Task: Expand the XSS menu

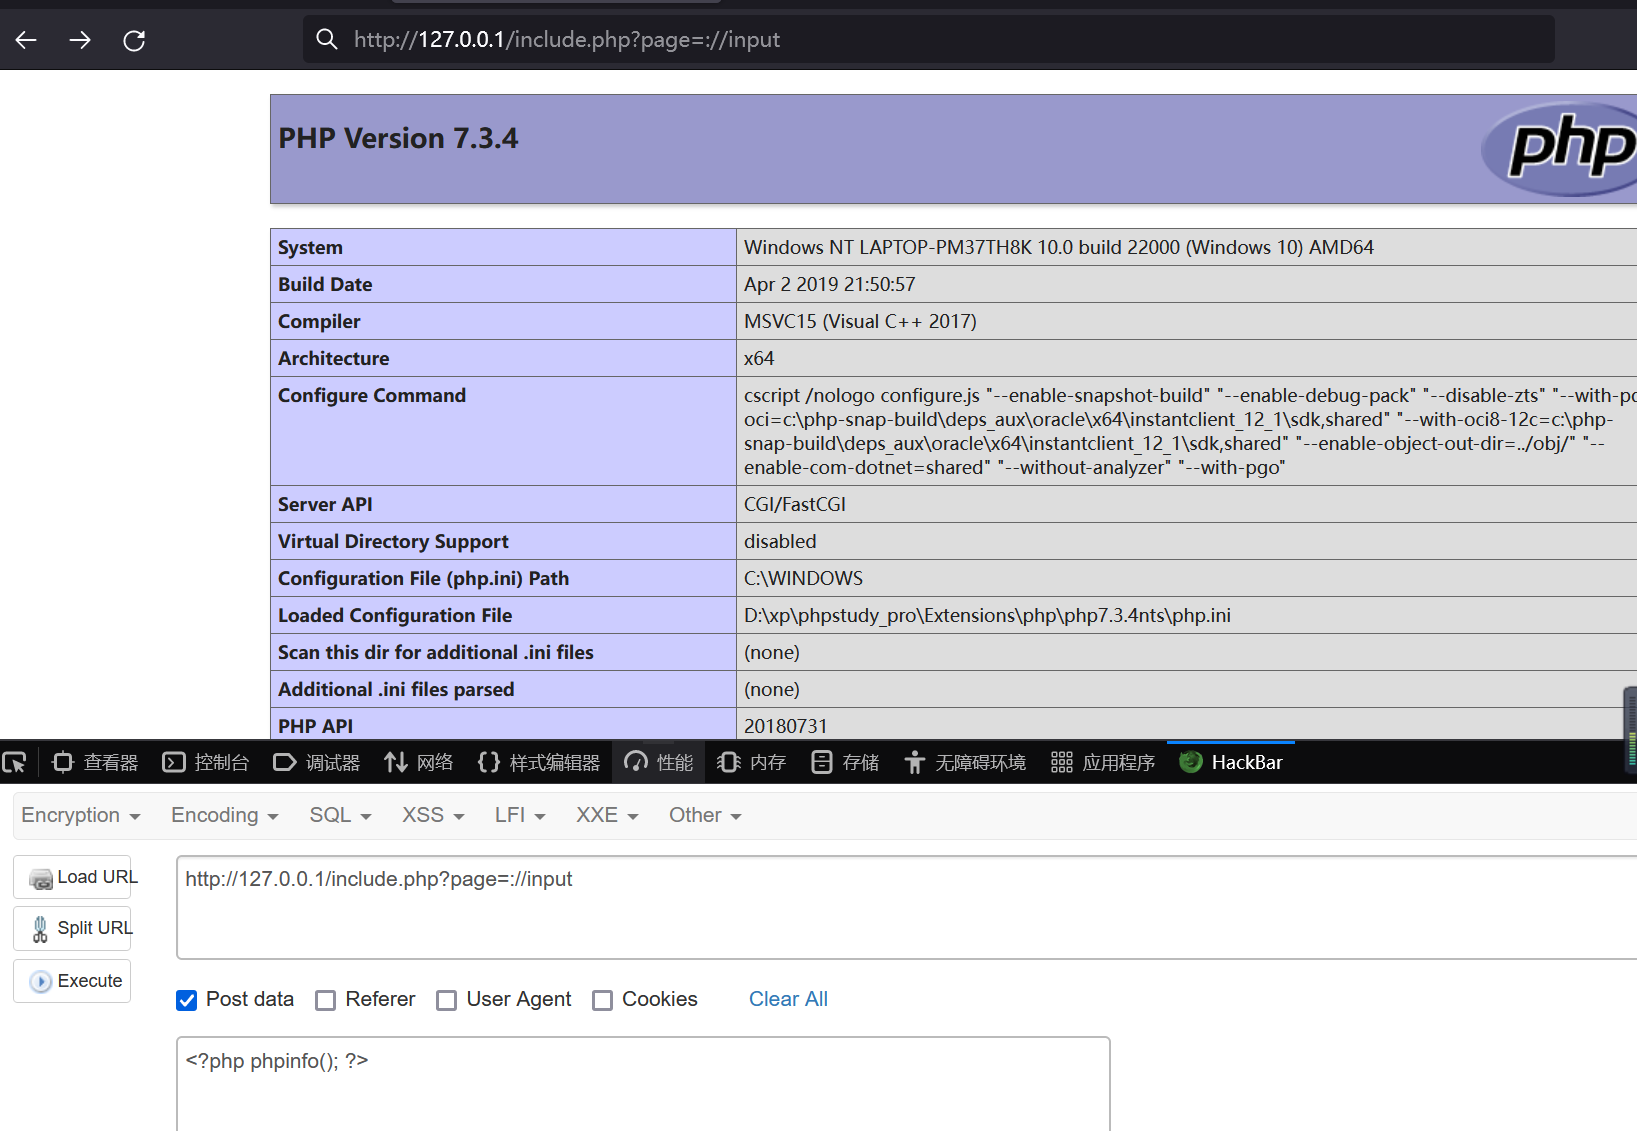Action: pos(431,815)
